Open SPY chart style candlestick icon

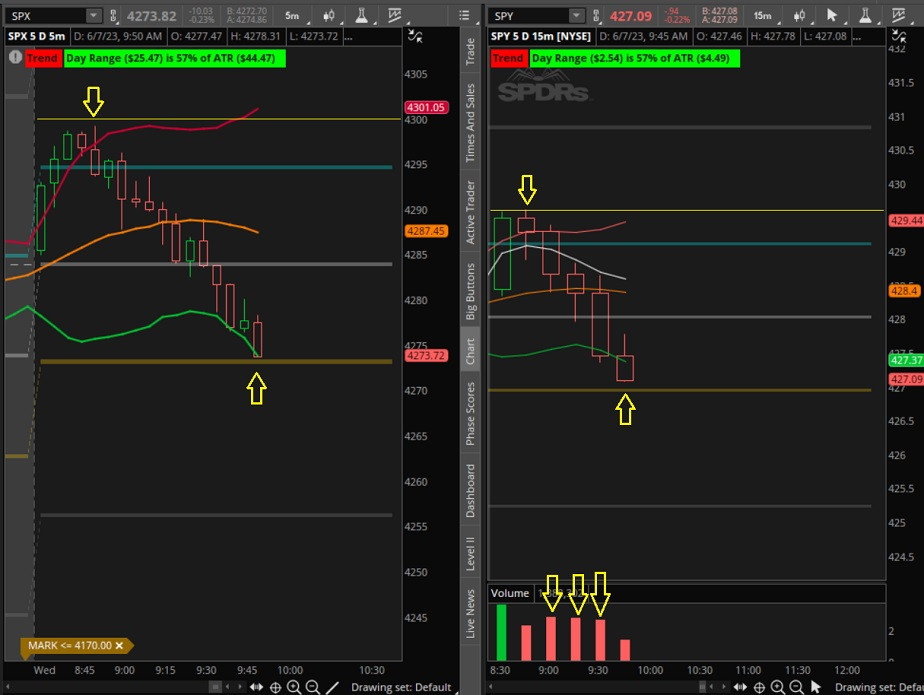pos(799,16)
